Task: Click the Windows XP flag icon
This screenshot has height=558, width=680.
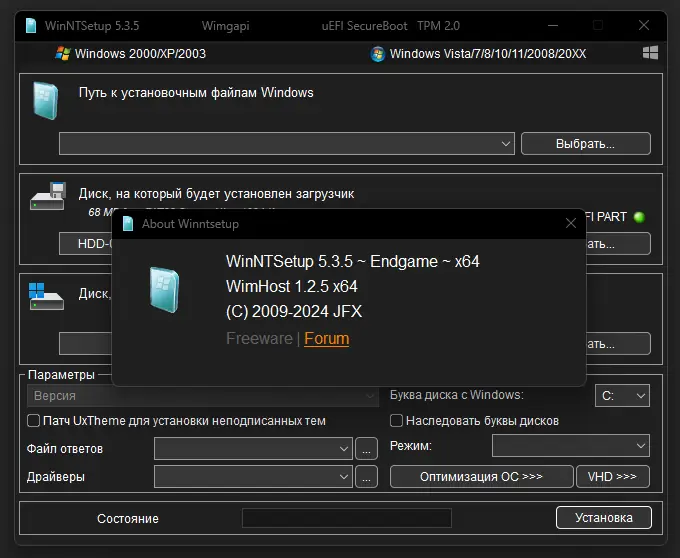Action: [x=63, y=53]
